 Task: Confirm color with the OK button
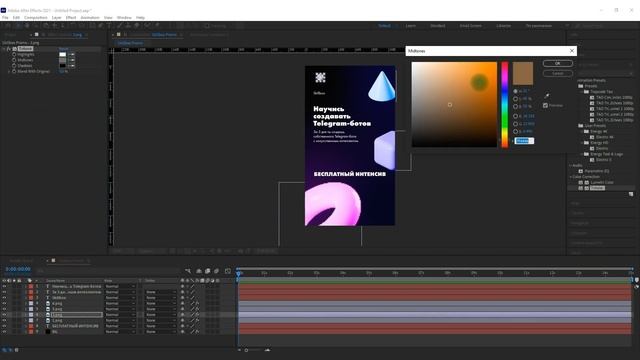point(558,63)
